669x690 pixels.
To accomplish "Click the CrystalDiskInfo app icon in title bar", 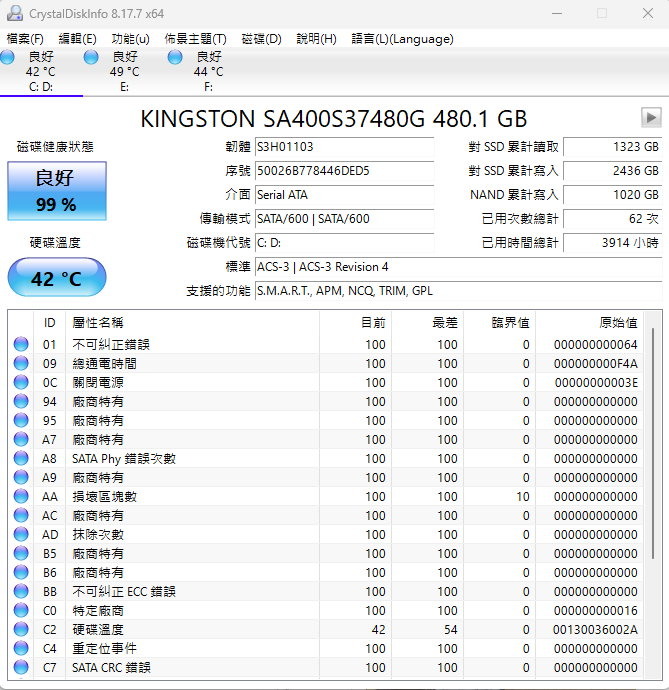I will 15,13.
